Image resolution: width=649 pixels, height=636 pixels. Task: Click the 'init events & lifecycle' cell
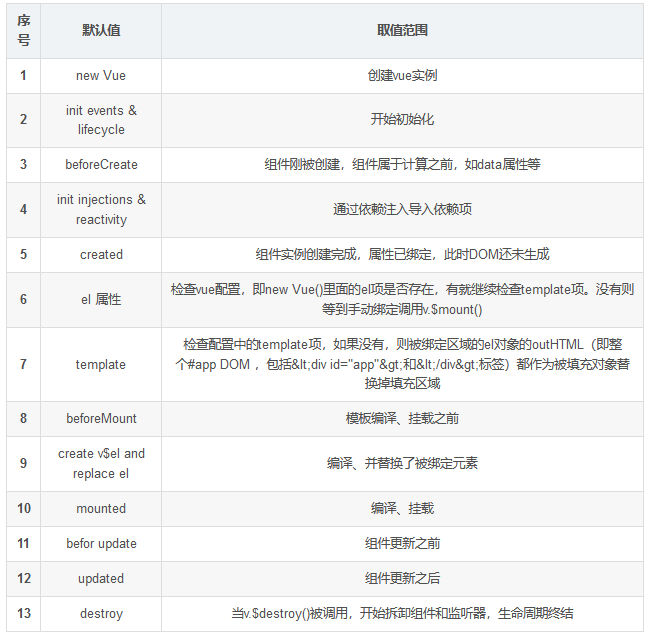(x=101, y=120)
